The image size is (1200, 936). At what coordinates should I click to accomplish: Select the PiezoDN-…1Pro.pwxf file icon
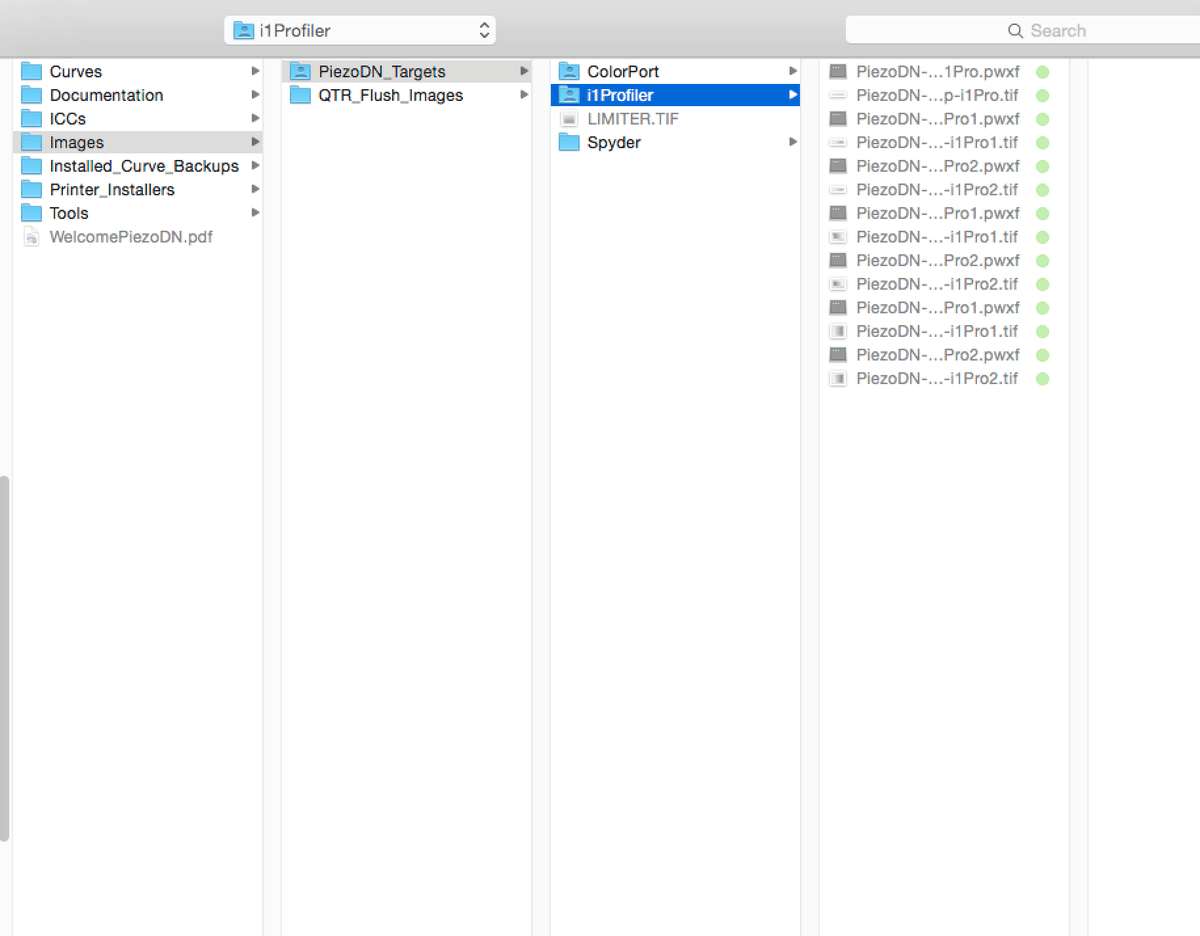point(838,72)
